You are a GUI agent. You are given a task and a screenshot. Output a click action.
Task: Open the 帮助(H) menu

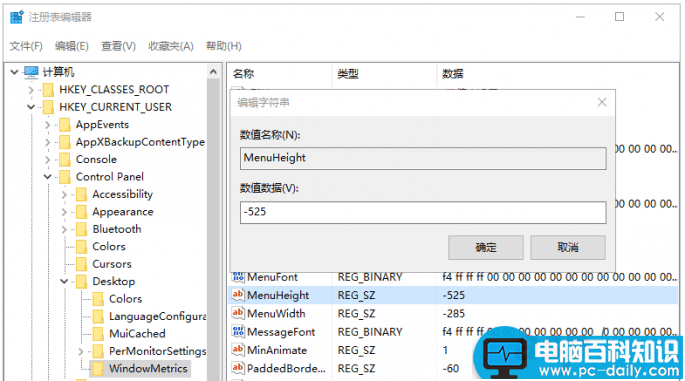pos(224,46)
